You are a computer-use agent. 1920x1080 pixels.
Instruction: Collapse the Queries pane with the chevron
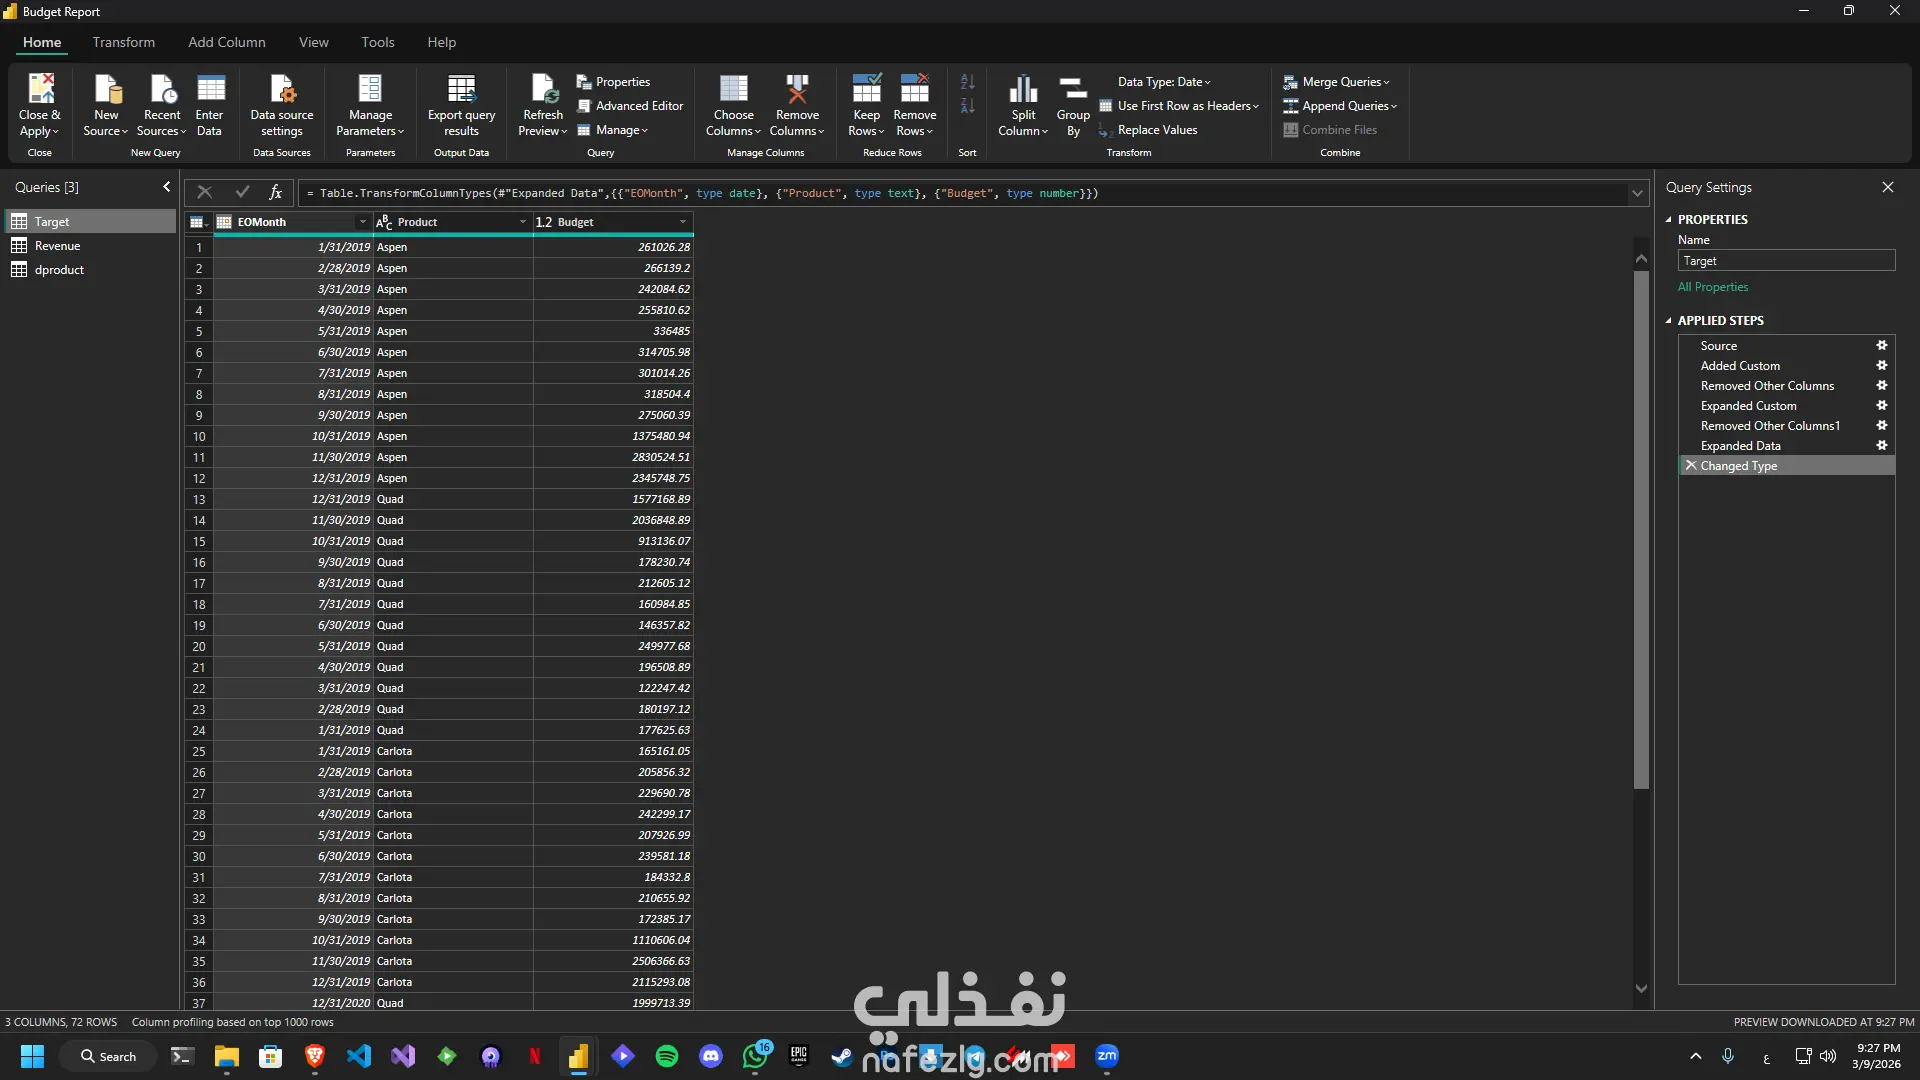point(166,187)
